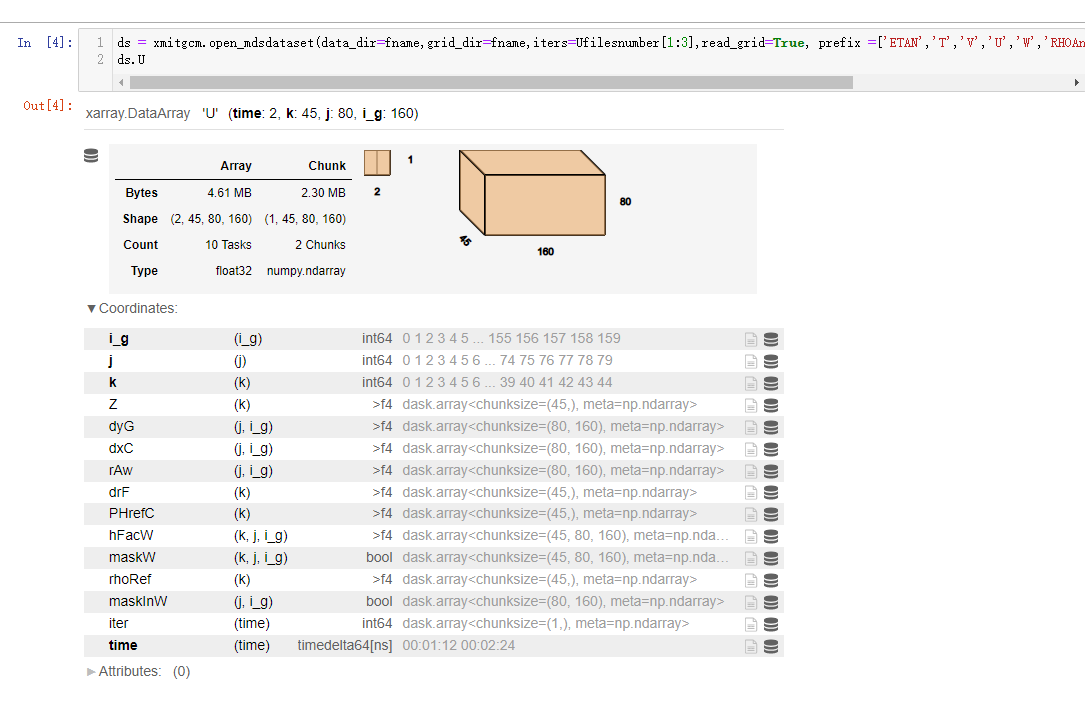1085x707 pixels.
Task: Click the small time chunk diagram
Action: pyautogui.click(x=377, y=163)
